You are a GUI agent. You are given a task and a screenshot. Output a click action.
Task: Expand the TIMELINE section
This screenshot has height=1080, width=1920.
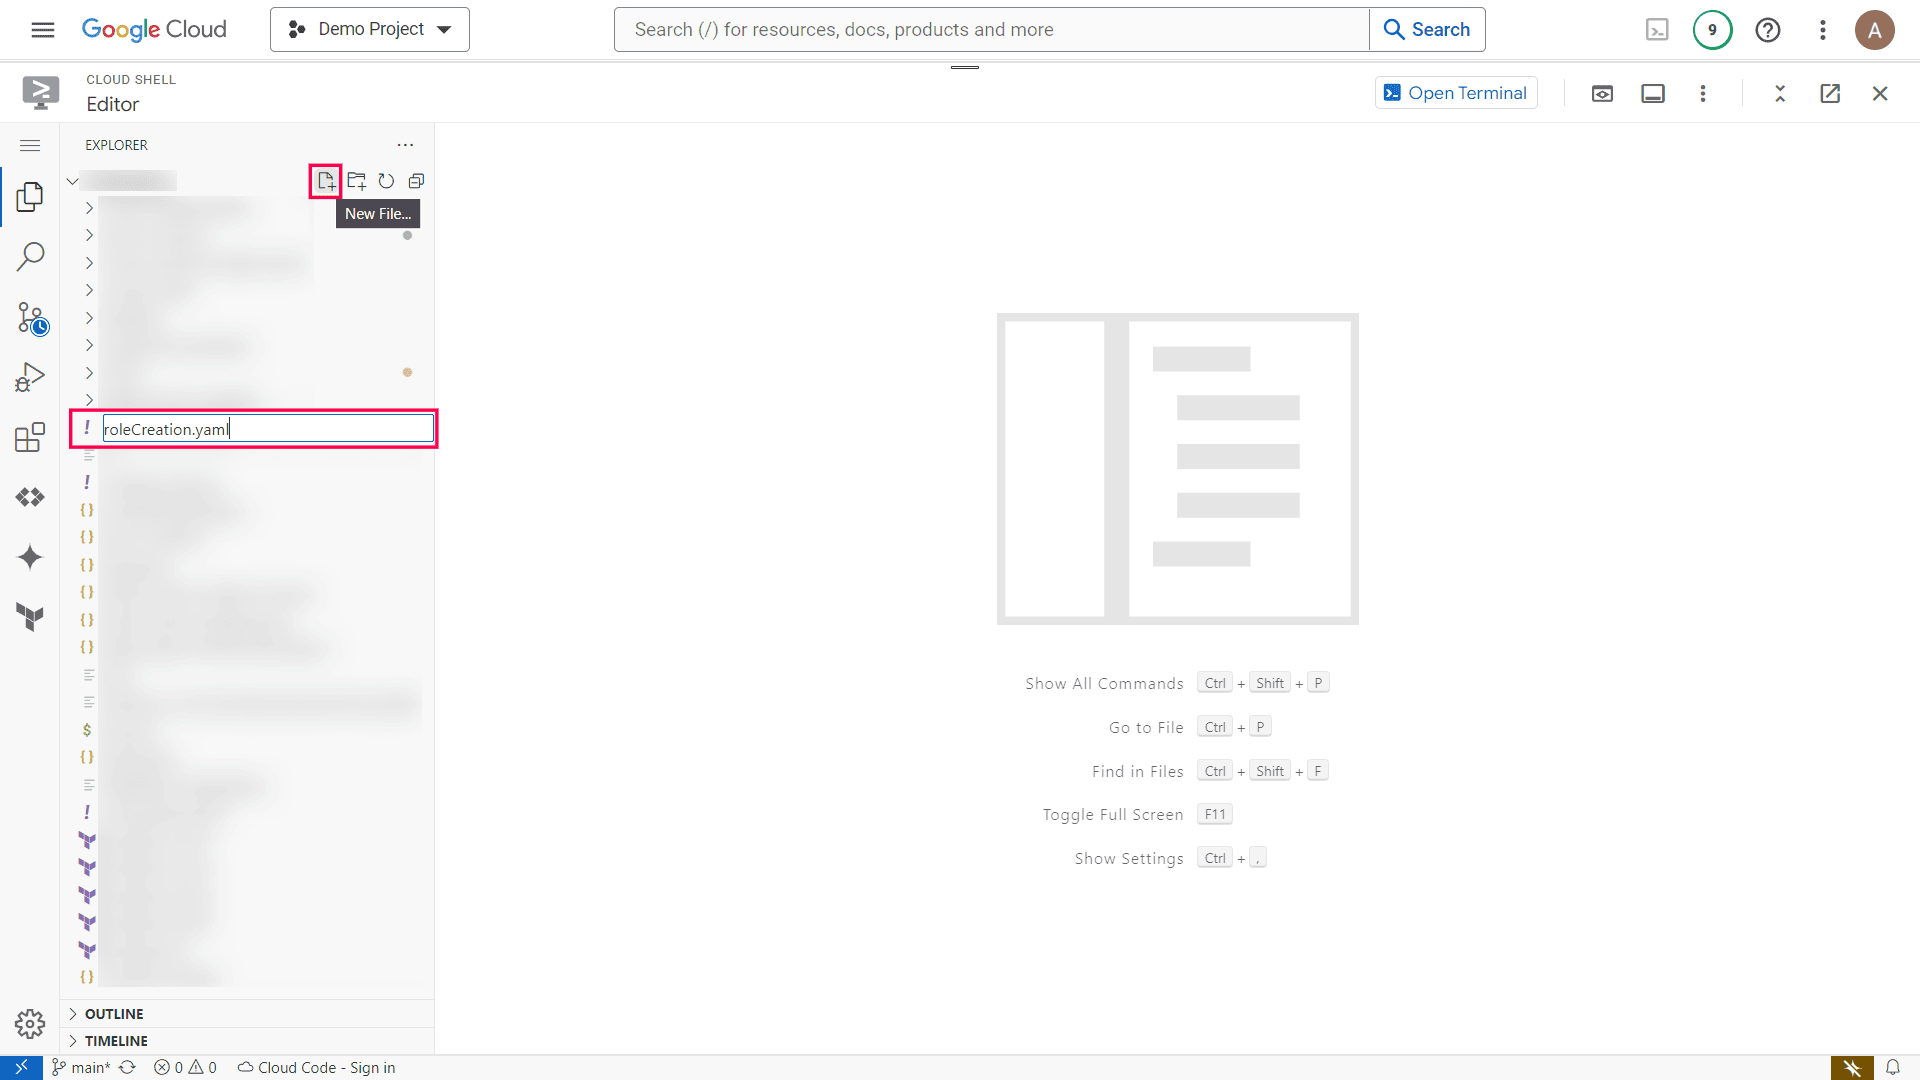pos(115,1041)
